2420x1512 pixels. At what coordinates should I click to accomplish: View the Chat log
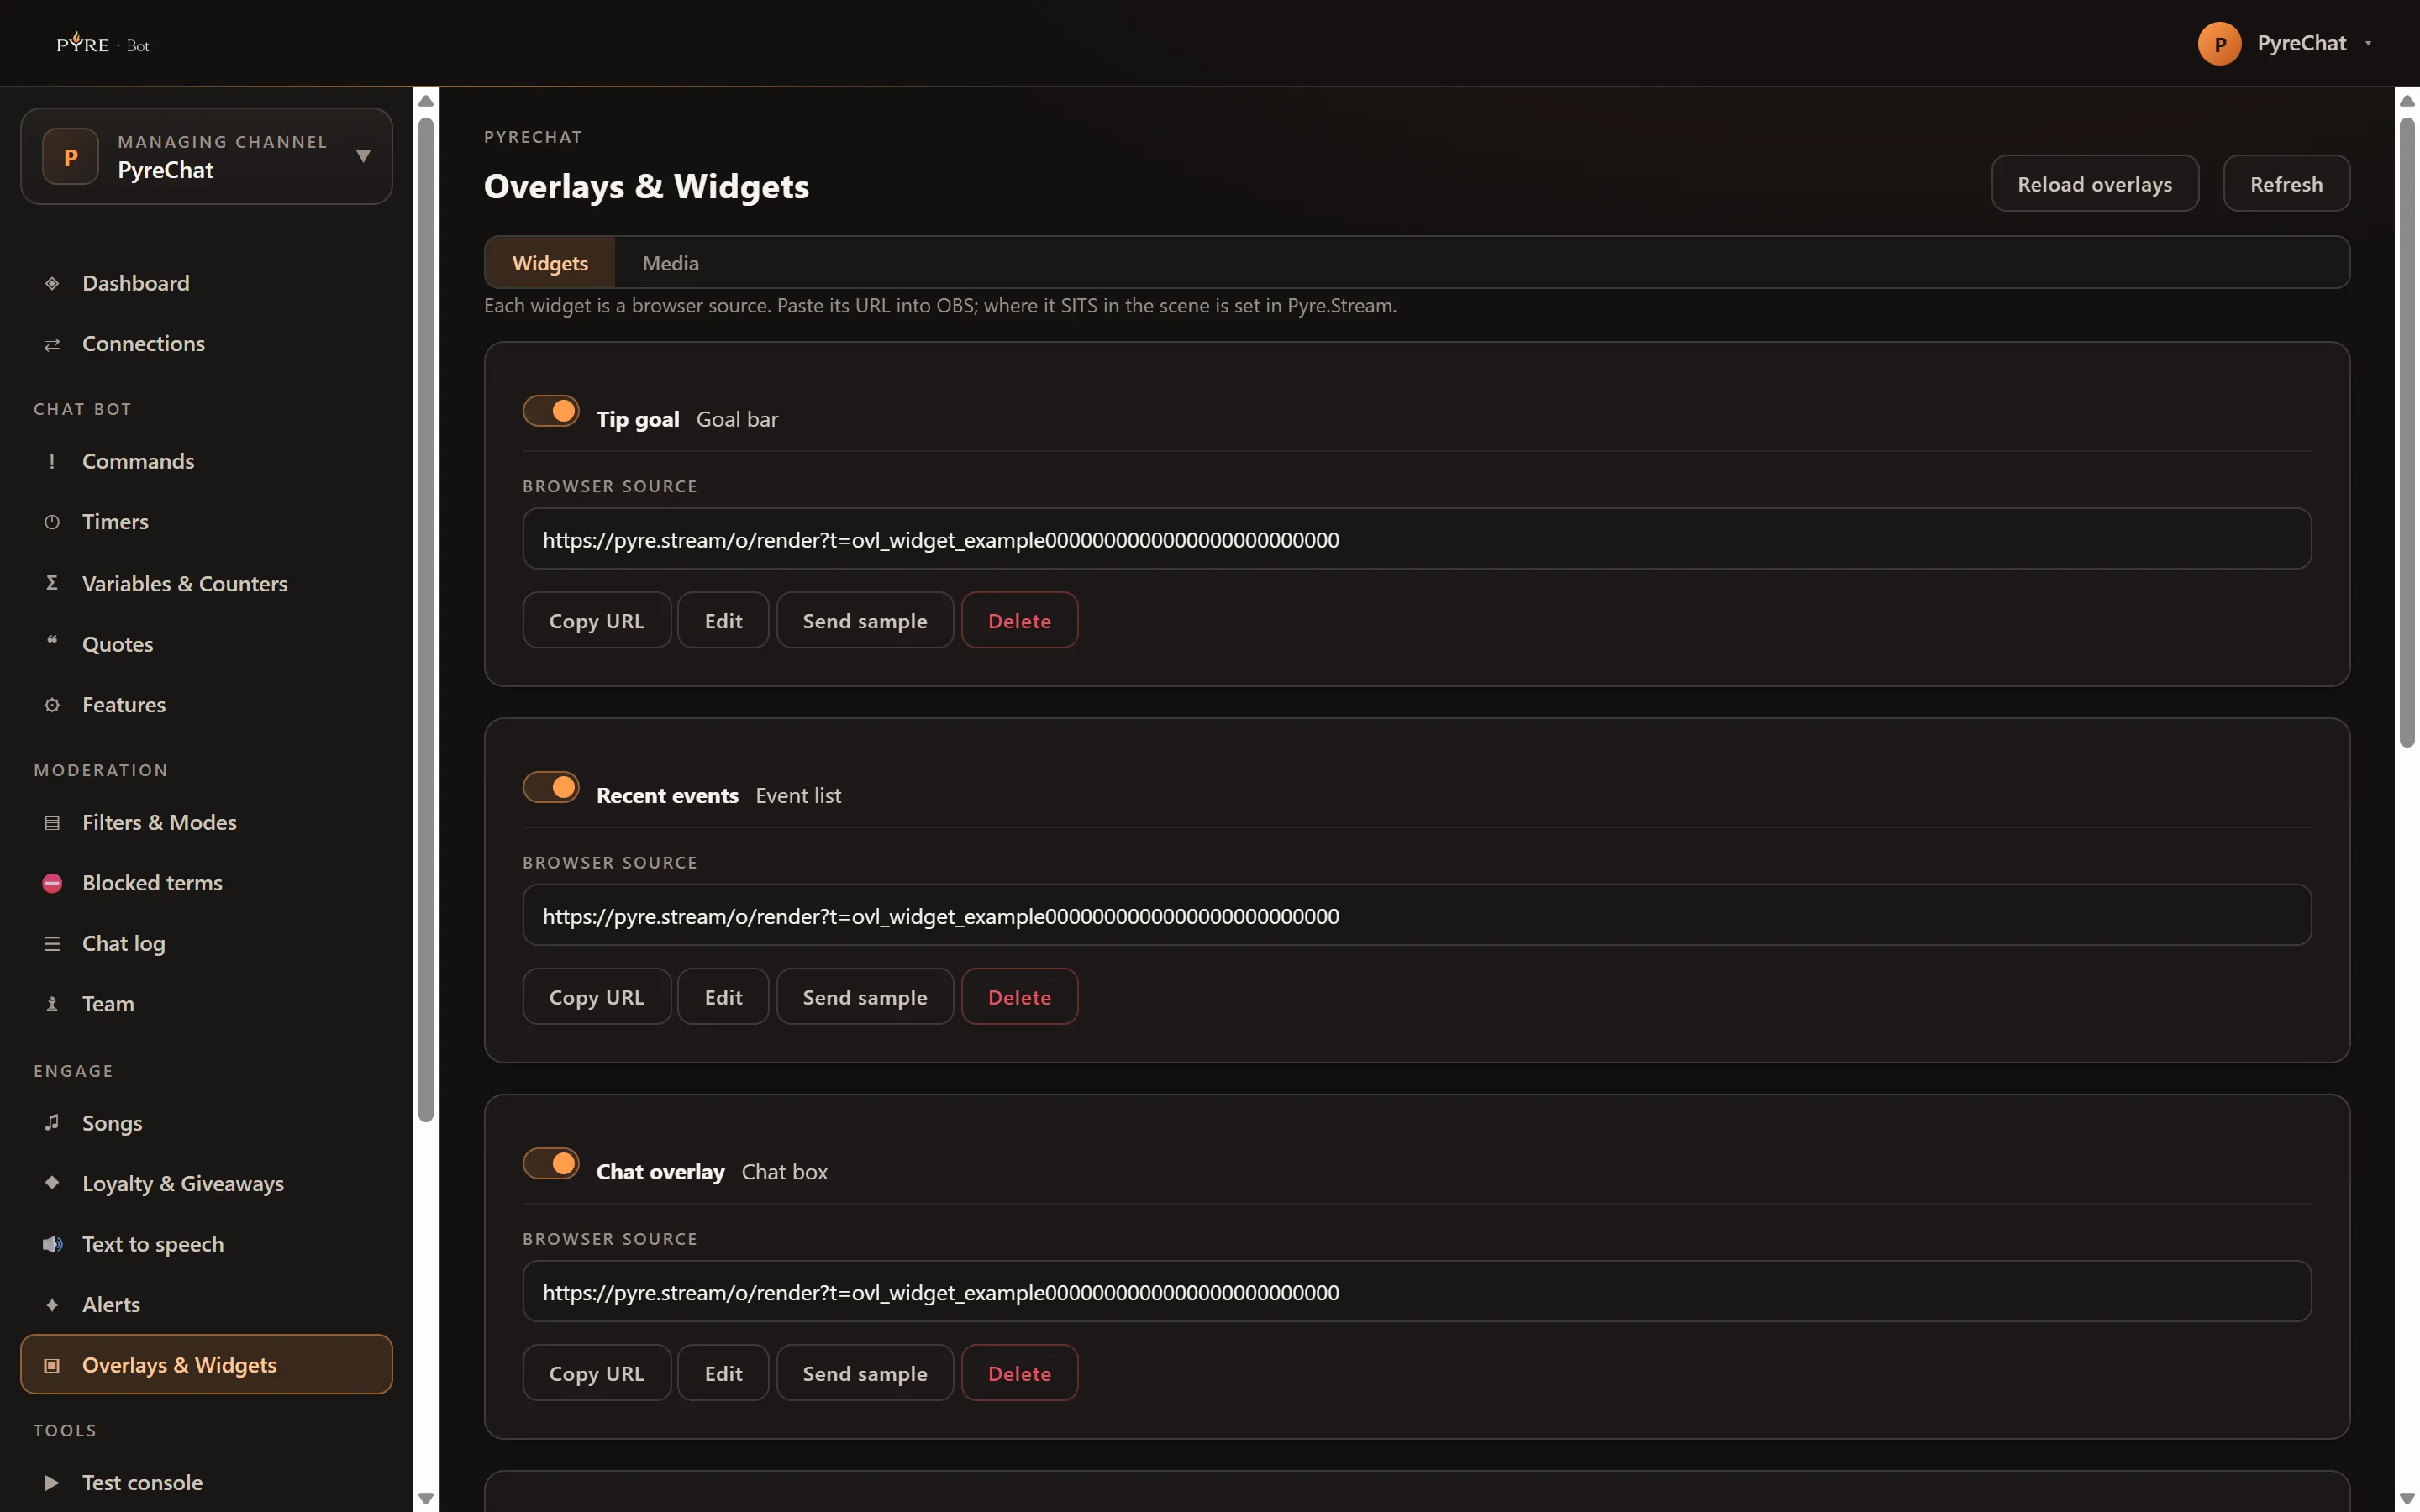pyautogui.click(x=206, y=944)
